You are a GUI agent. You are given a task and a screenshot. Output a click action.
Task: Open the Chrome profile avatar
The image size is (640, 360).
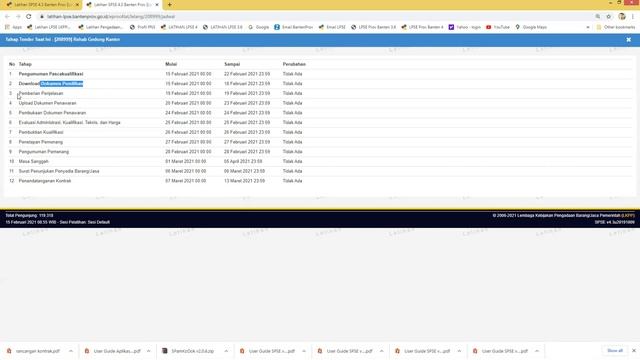coord(622,16)
